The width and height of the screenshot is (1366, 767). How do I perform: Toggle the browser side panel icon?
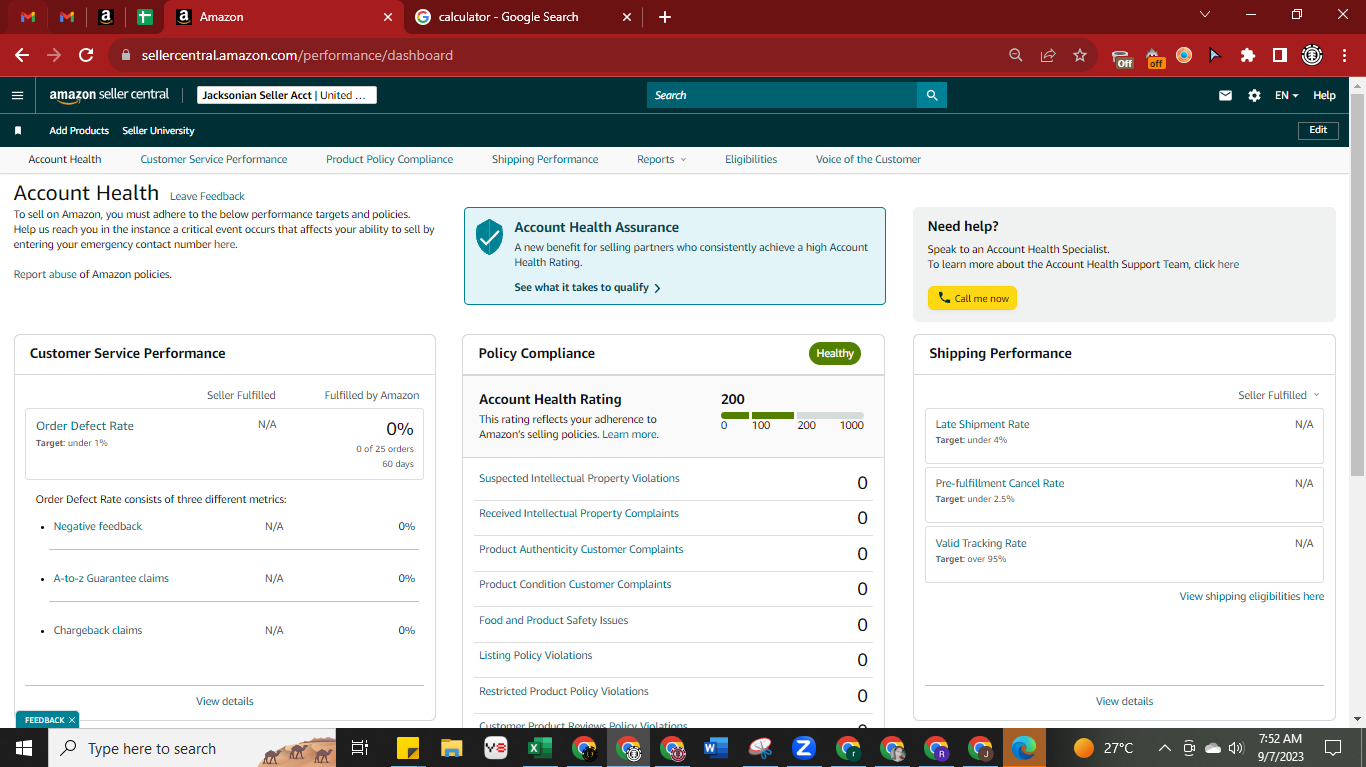tap(1279, 55)
